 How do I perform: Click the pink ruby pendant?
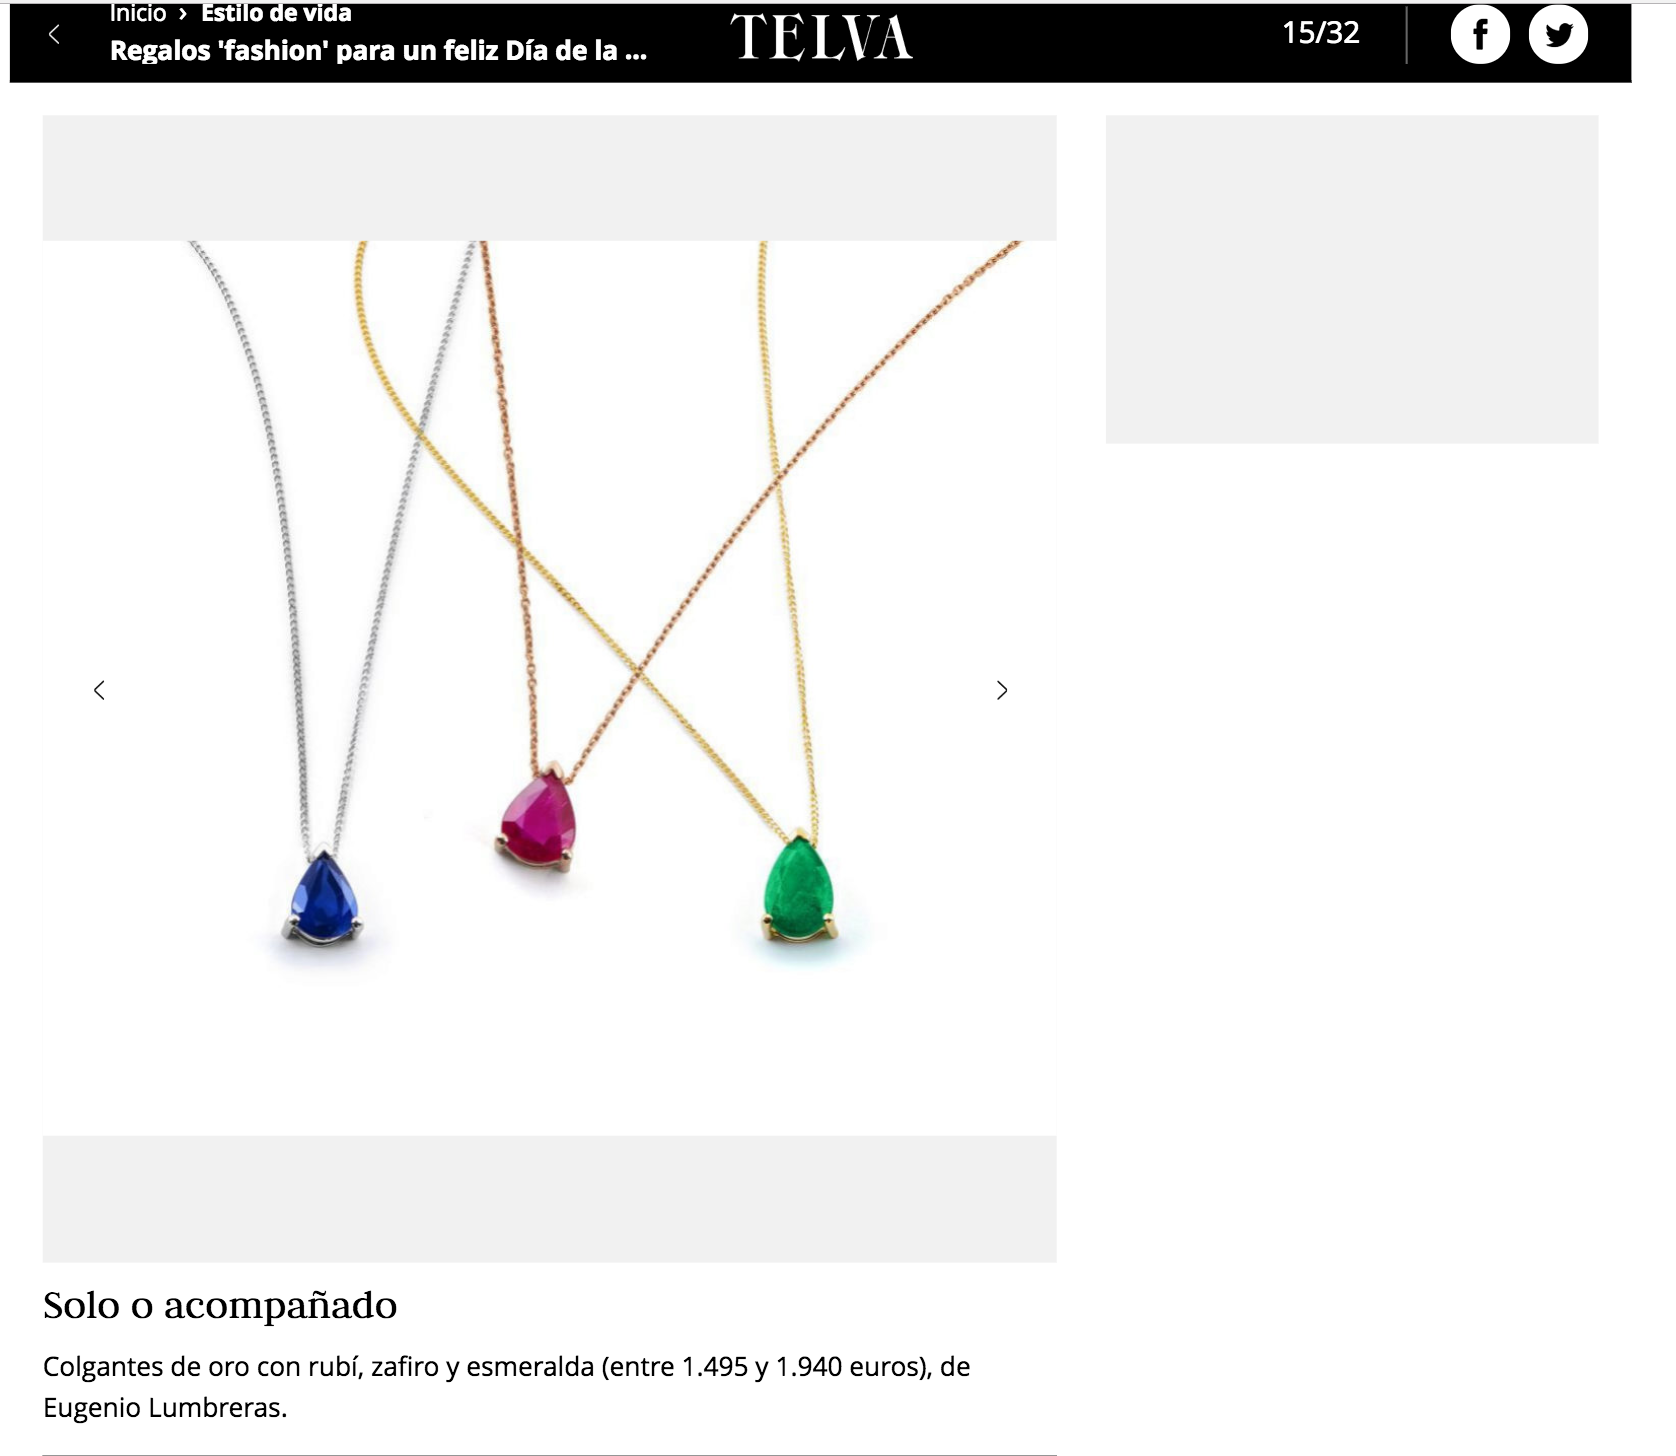538,817
